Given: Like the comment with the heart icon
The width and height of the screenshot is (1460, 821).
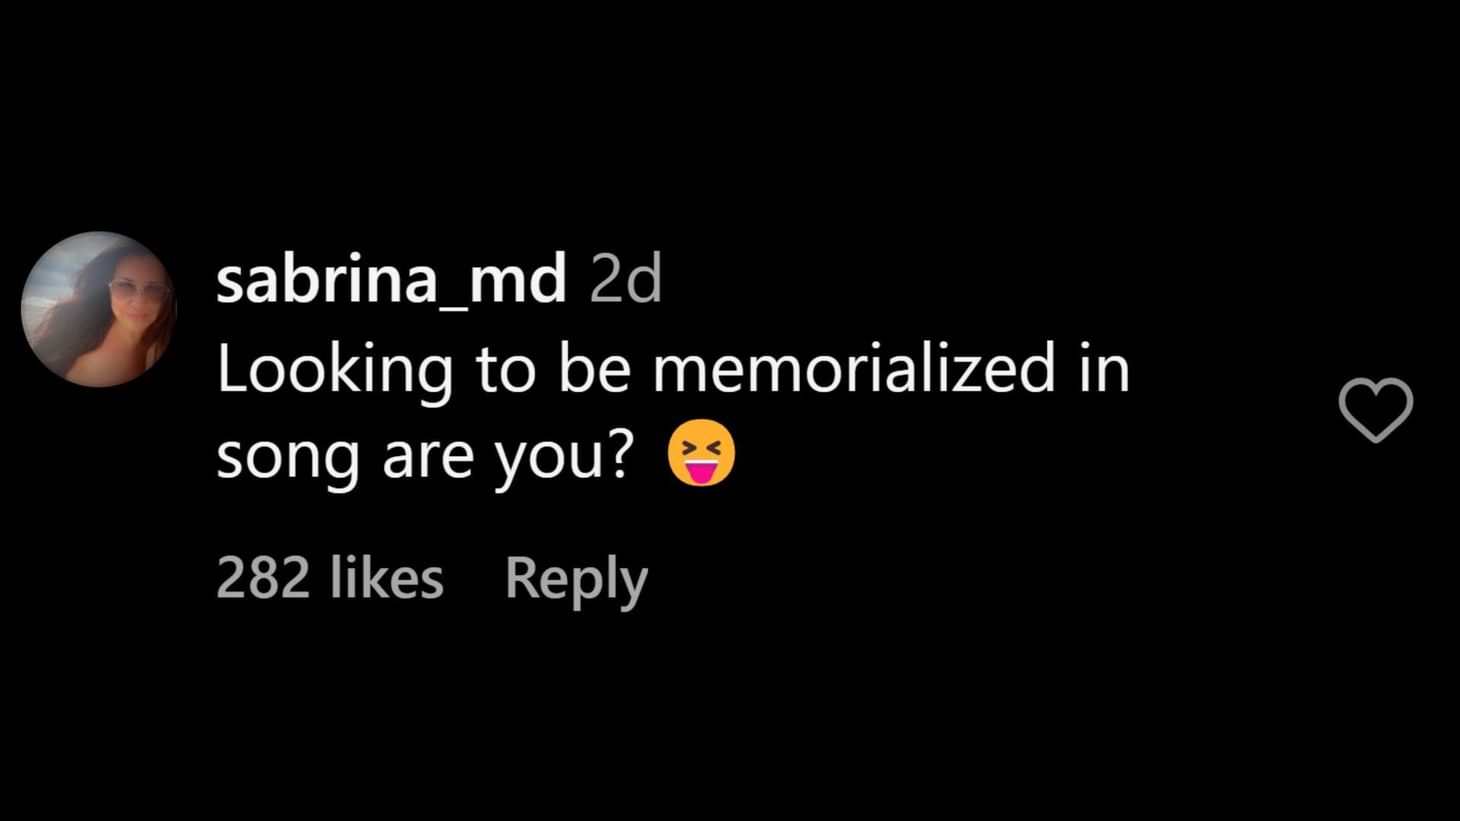Looking at the screenshot, I should [1375, 409].
